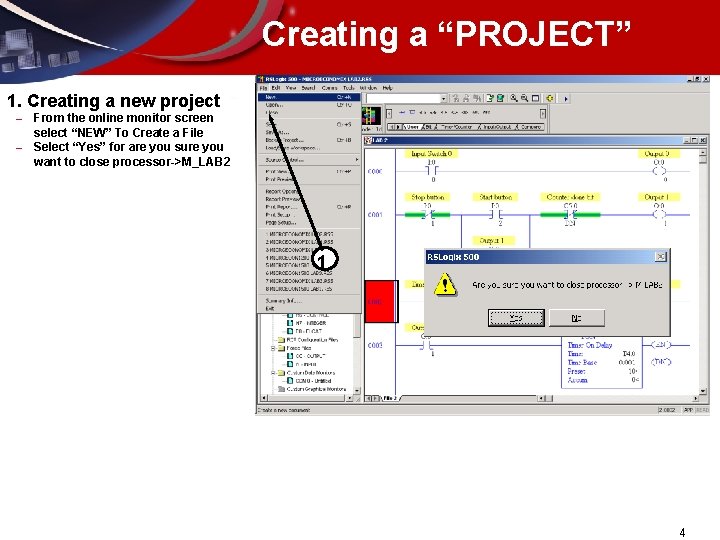This screenshot has height=540, width=720.
Task: Click the Timer On Delay instruction block
Action: tap(602, 362)
